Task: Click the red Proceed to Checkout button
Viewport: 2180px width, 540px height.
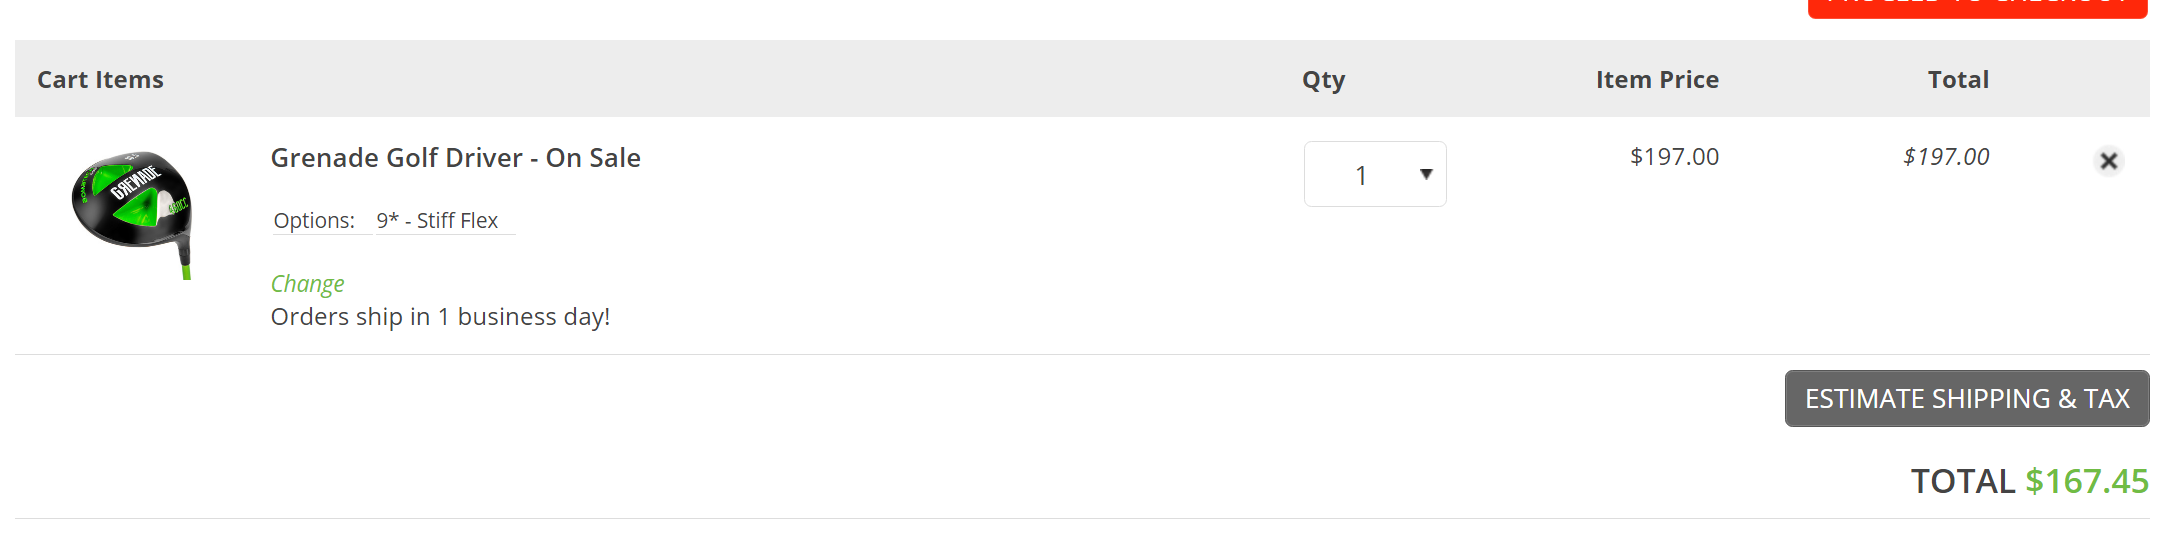Action: [1976, 7]
